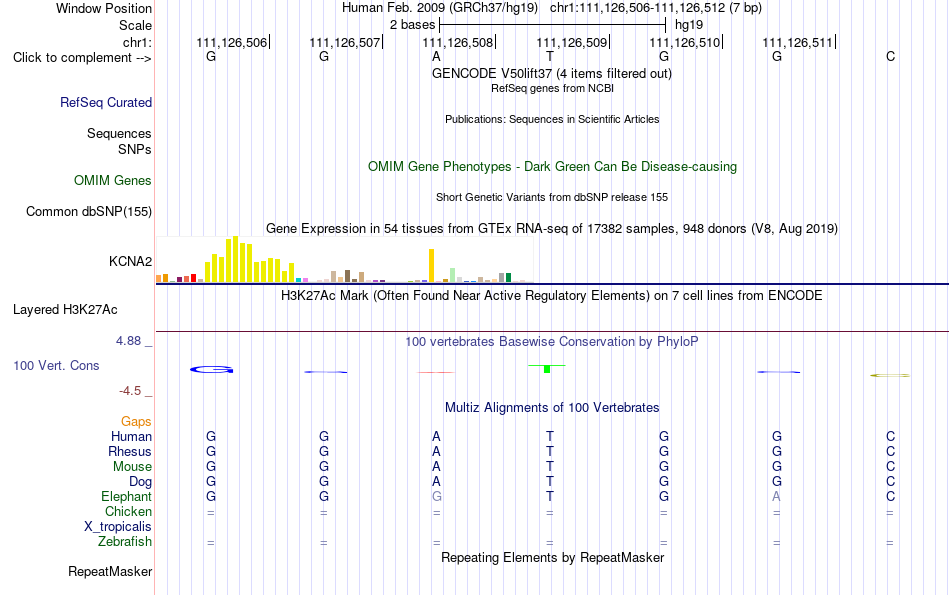Click the Window Position label
The image size is (950, 595).
[104, 8]
